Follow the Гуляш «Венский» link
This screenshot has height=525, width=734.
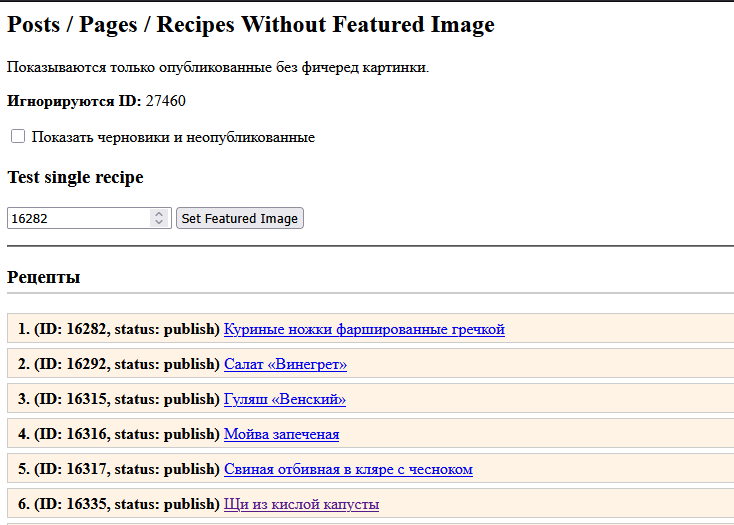pos(284,399)
